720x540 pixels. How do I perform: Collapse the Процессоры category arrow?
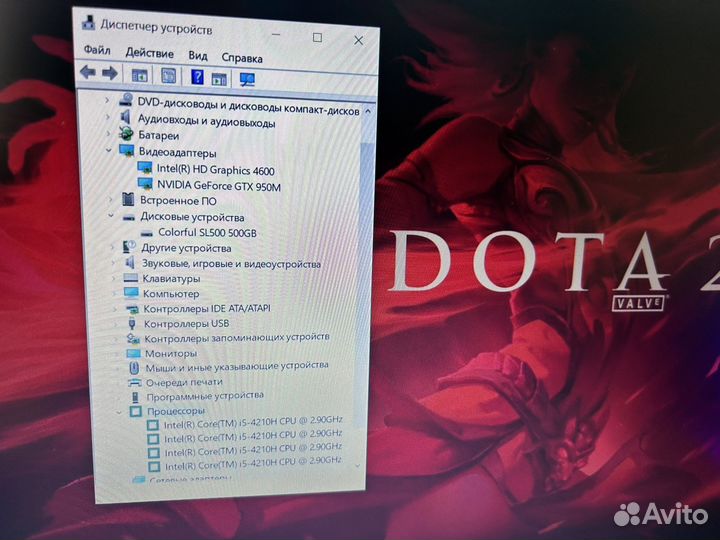(118, 412)
